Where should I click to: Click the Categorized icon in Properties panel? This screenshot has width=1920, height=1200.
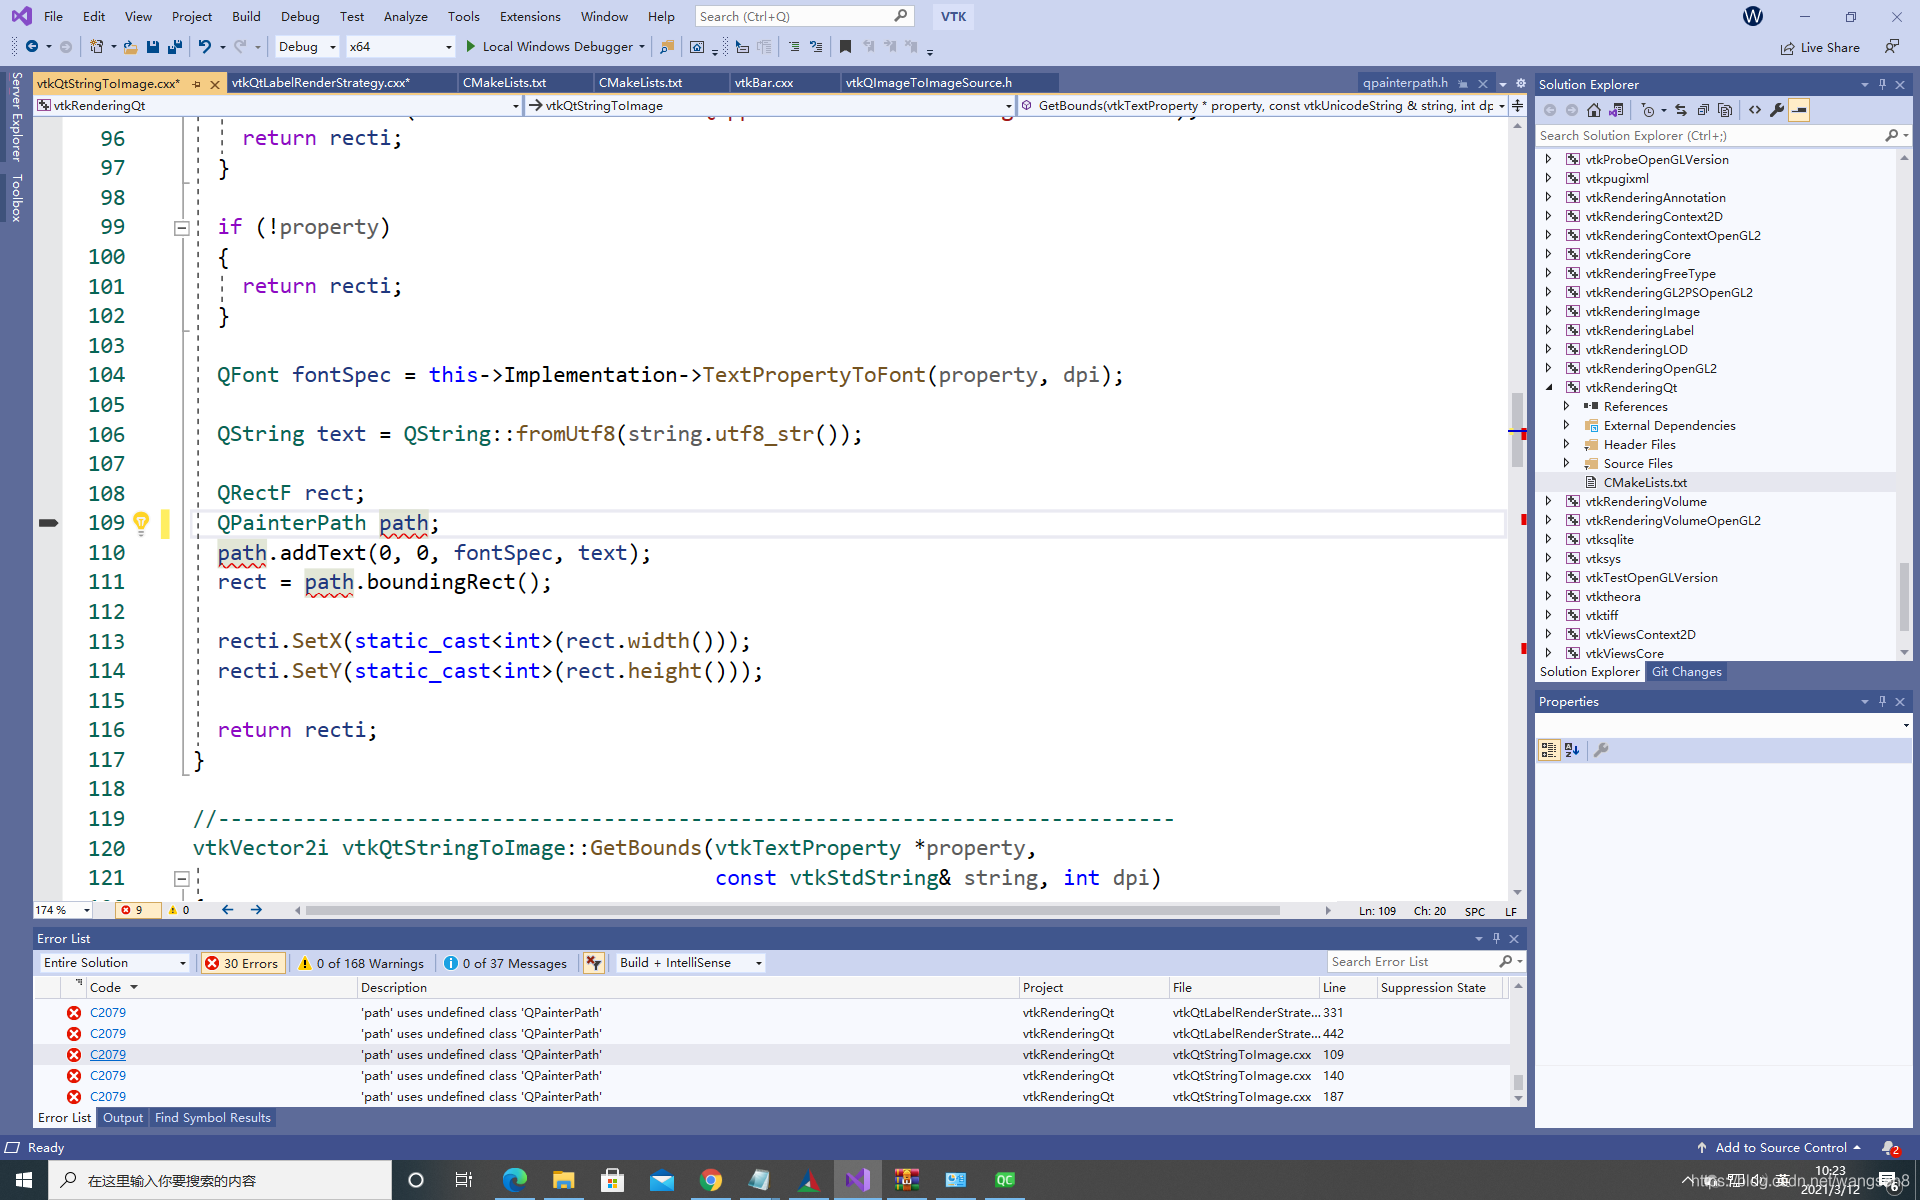(1549, 750)
